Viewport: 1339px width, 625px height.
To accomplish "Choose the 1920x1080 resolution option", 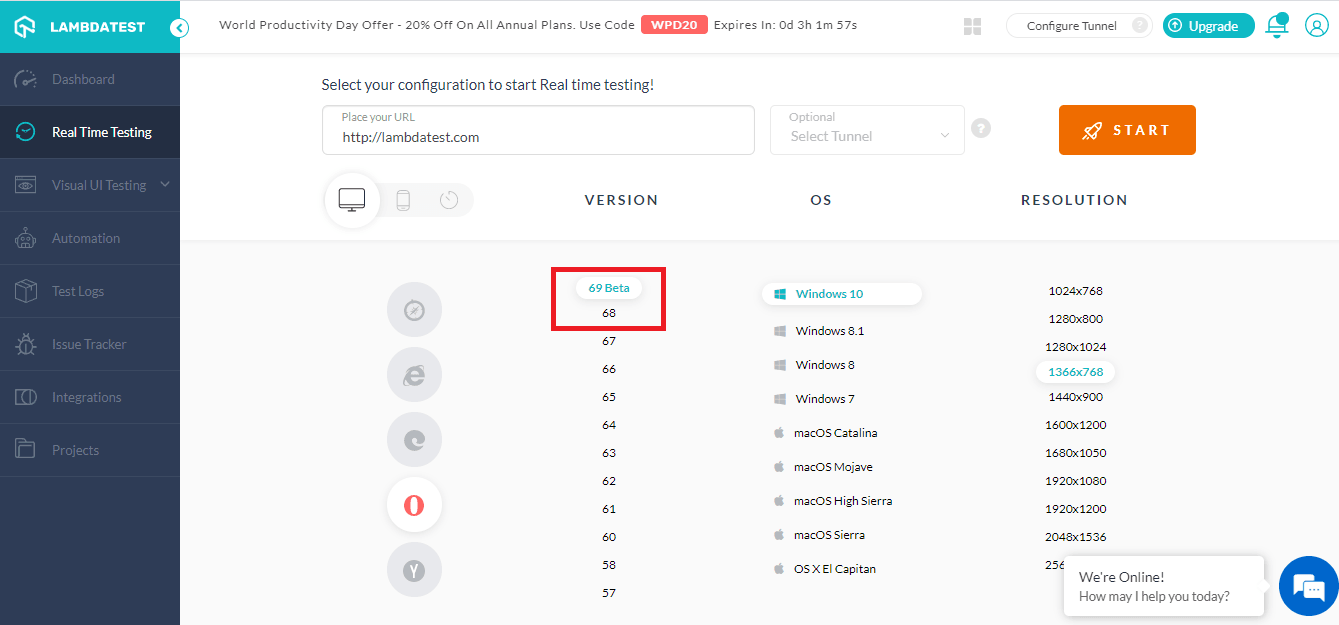I will [1074, 480].
